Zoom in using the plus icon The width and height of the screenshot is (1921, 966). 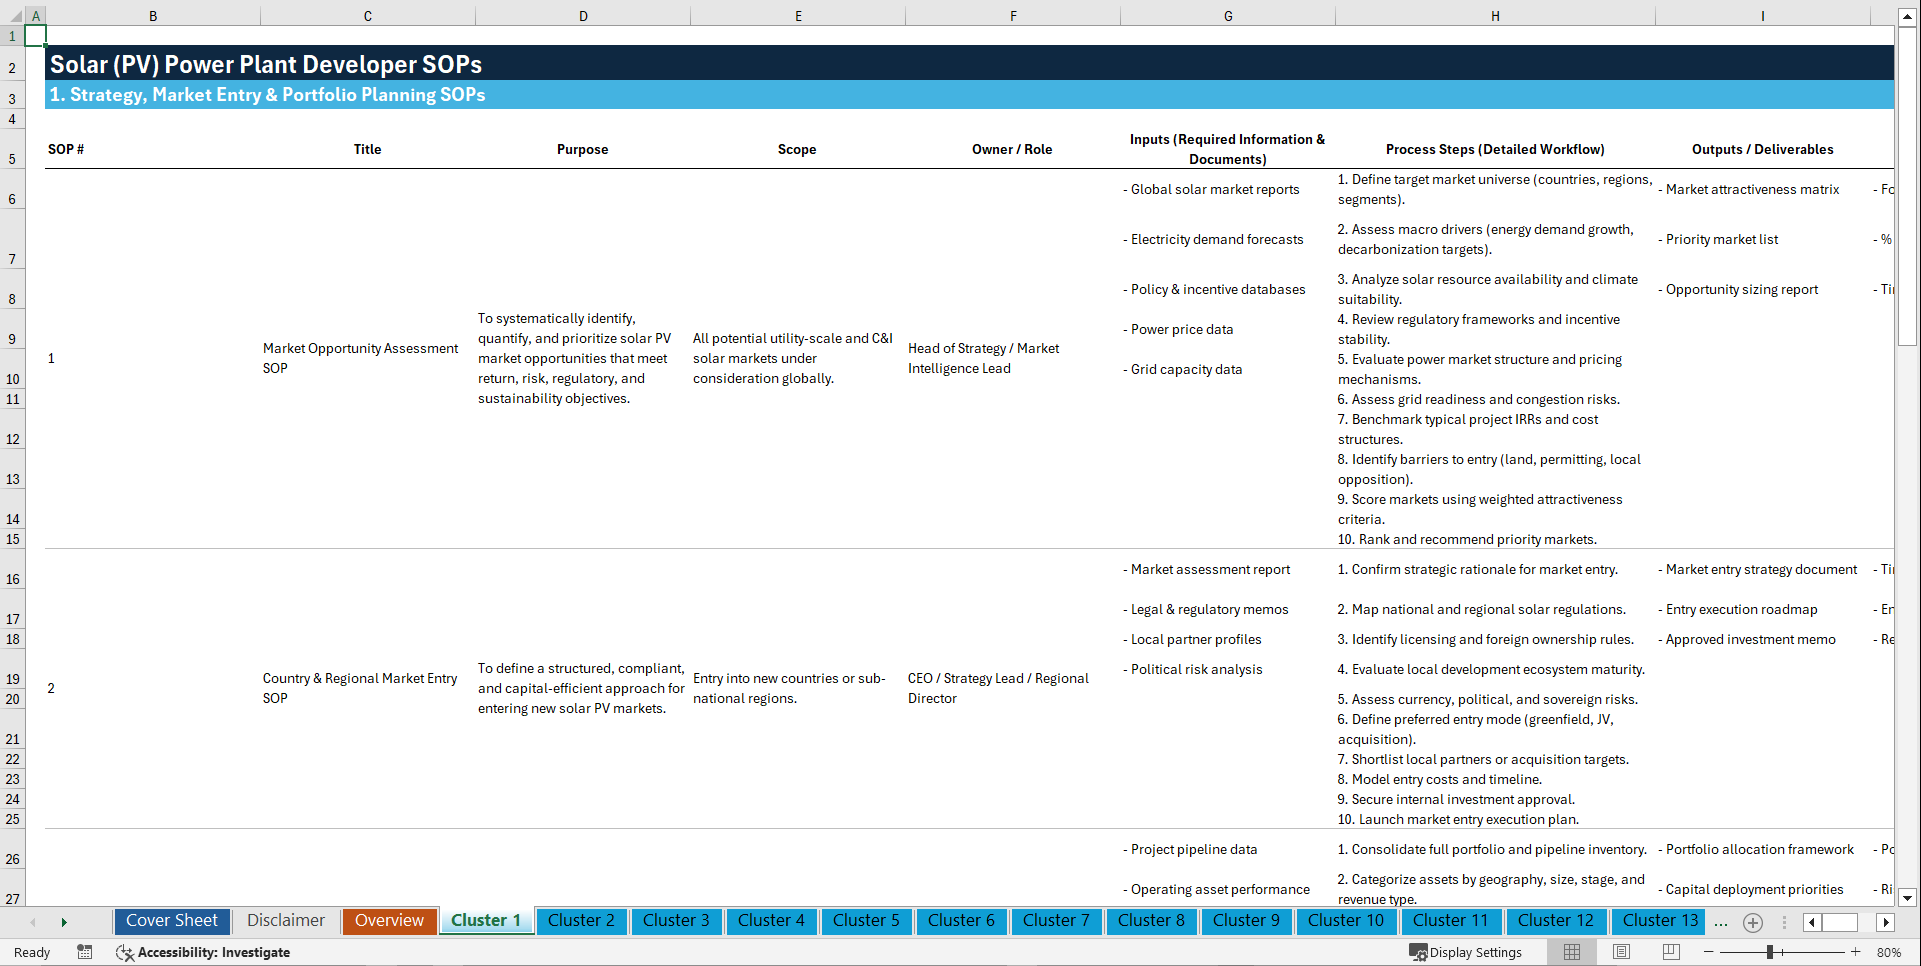coord(1856,952)
